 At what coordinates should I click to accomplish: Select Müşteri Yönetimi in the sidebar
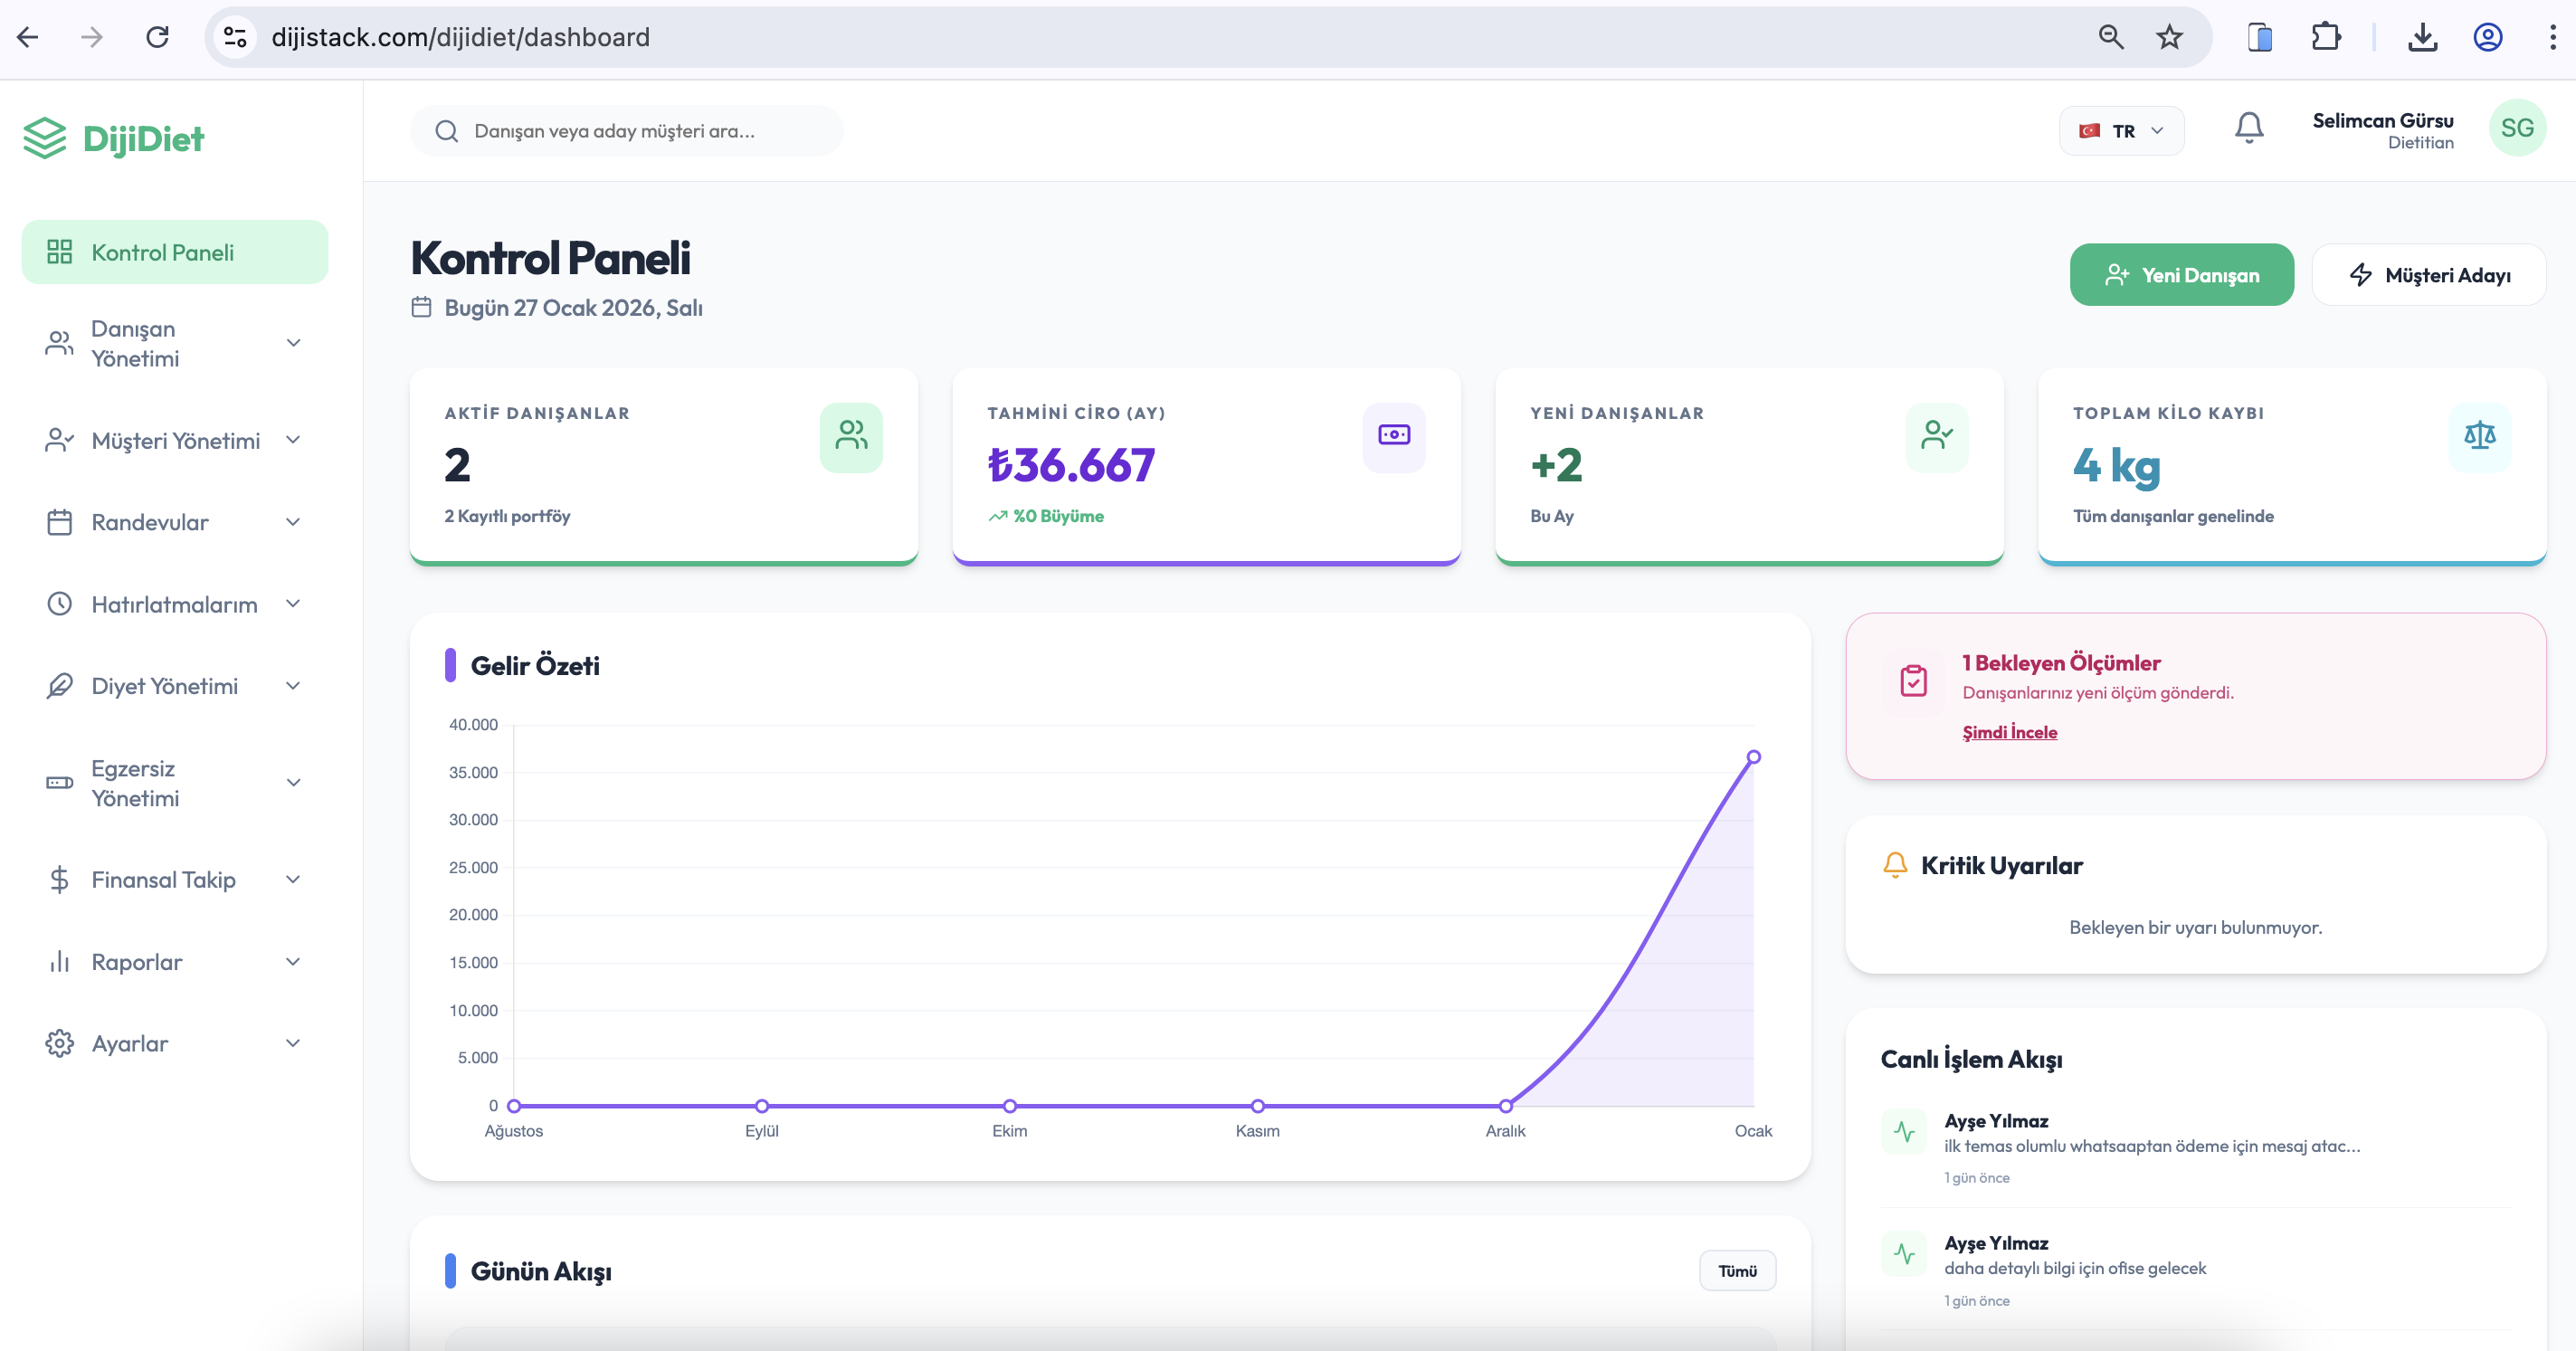(175, 440)
